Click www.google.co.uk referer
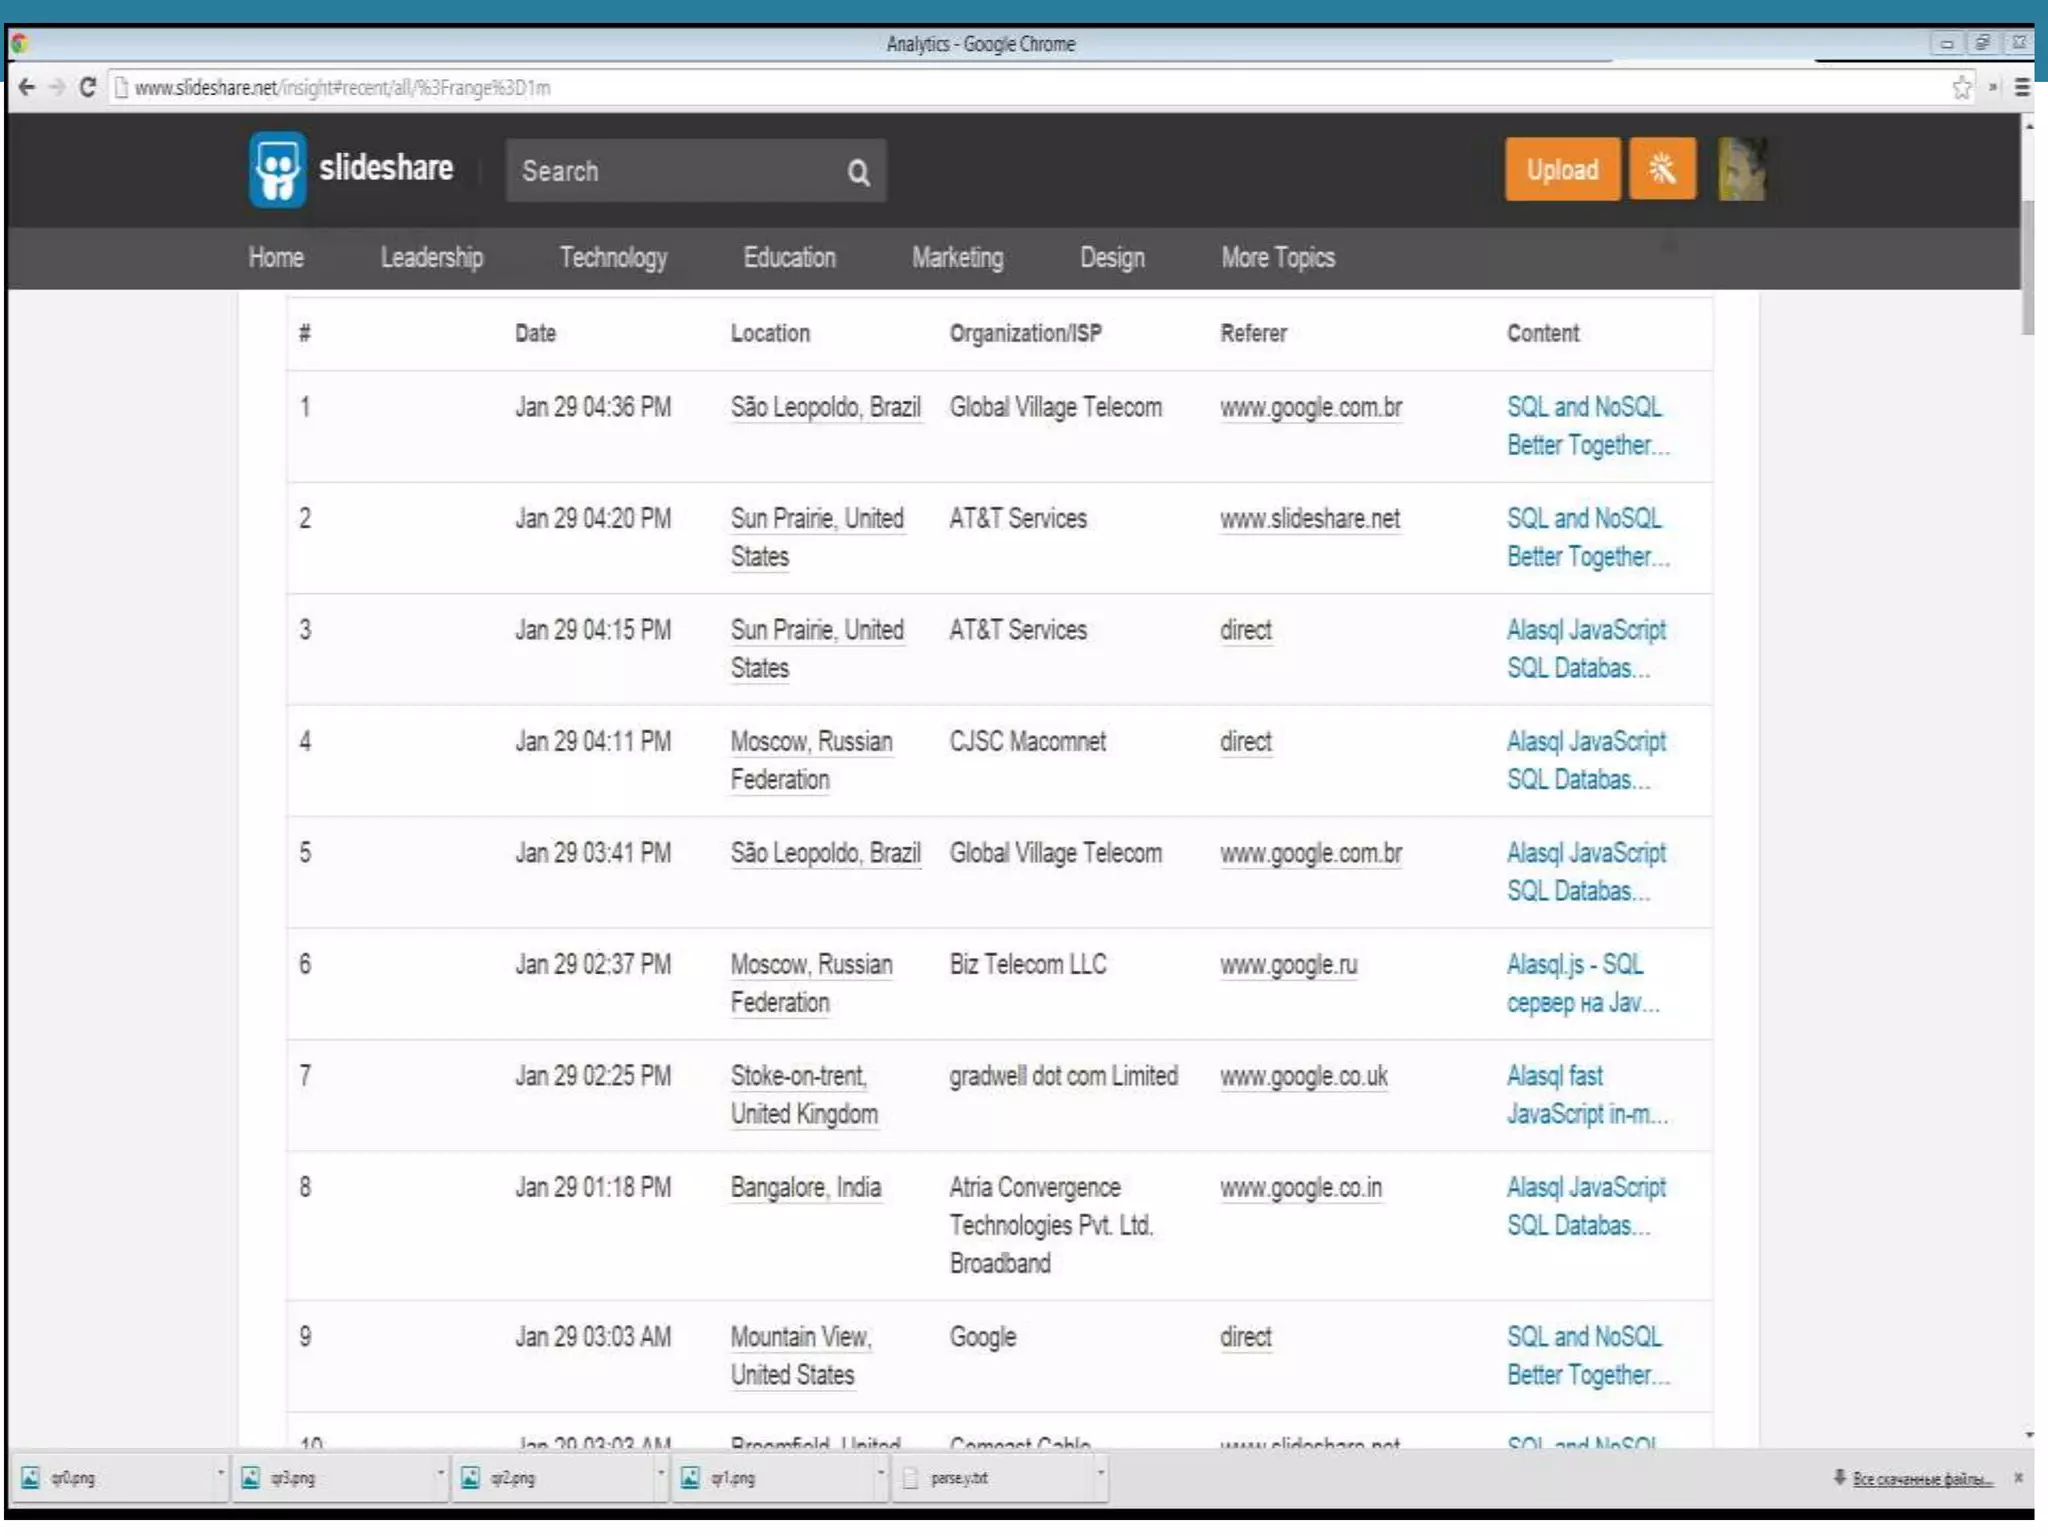The width and height of the screenshot is (2048, 1536). 1304,1076
